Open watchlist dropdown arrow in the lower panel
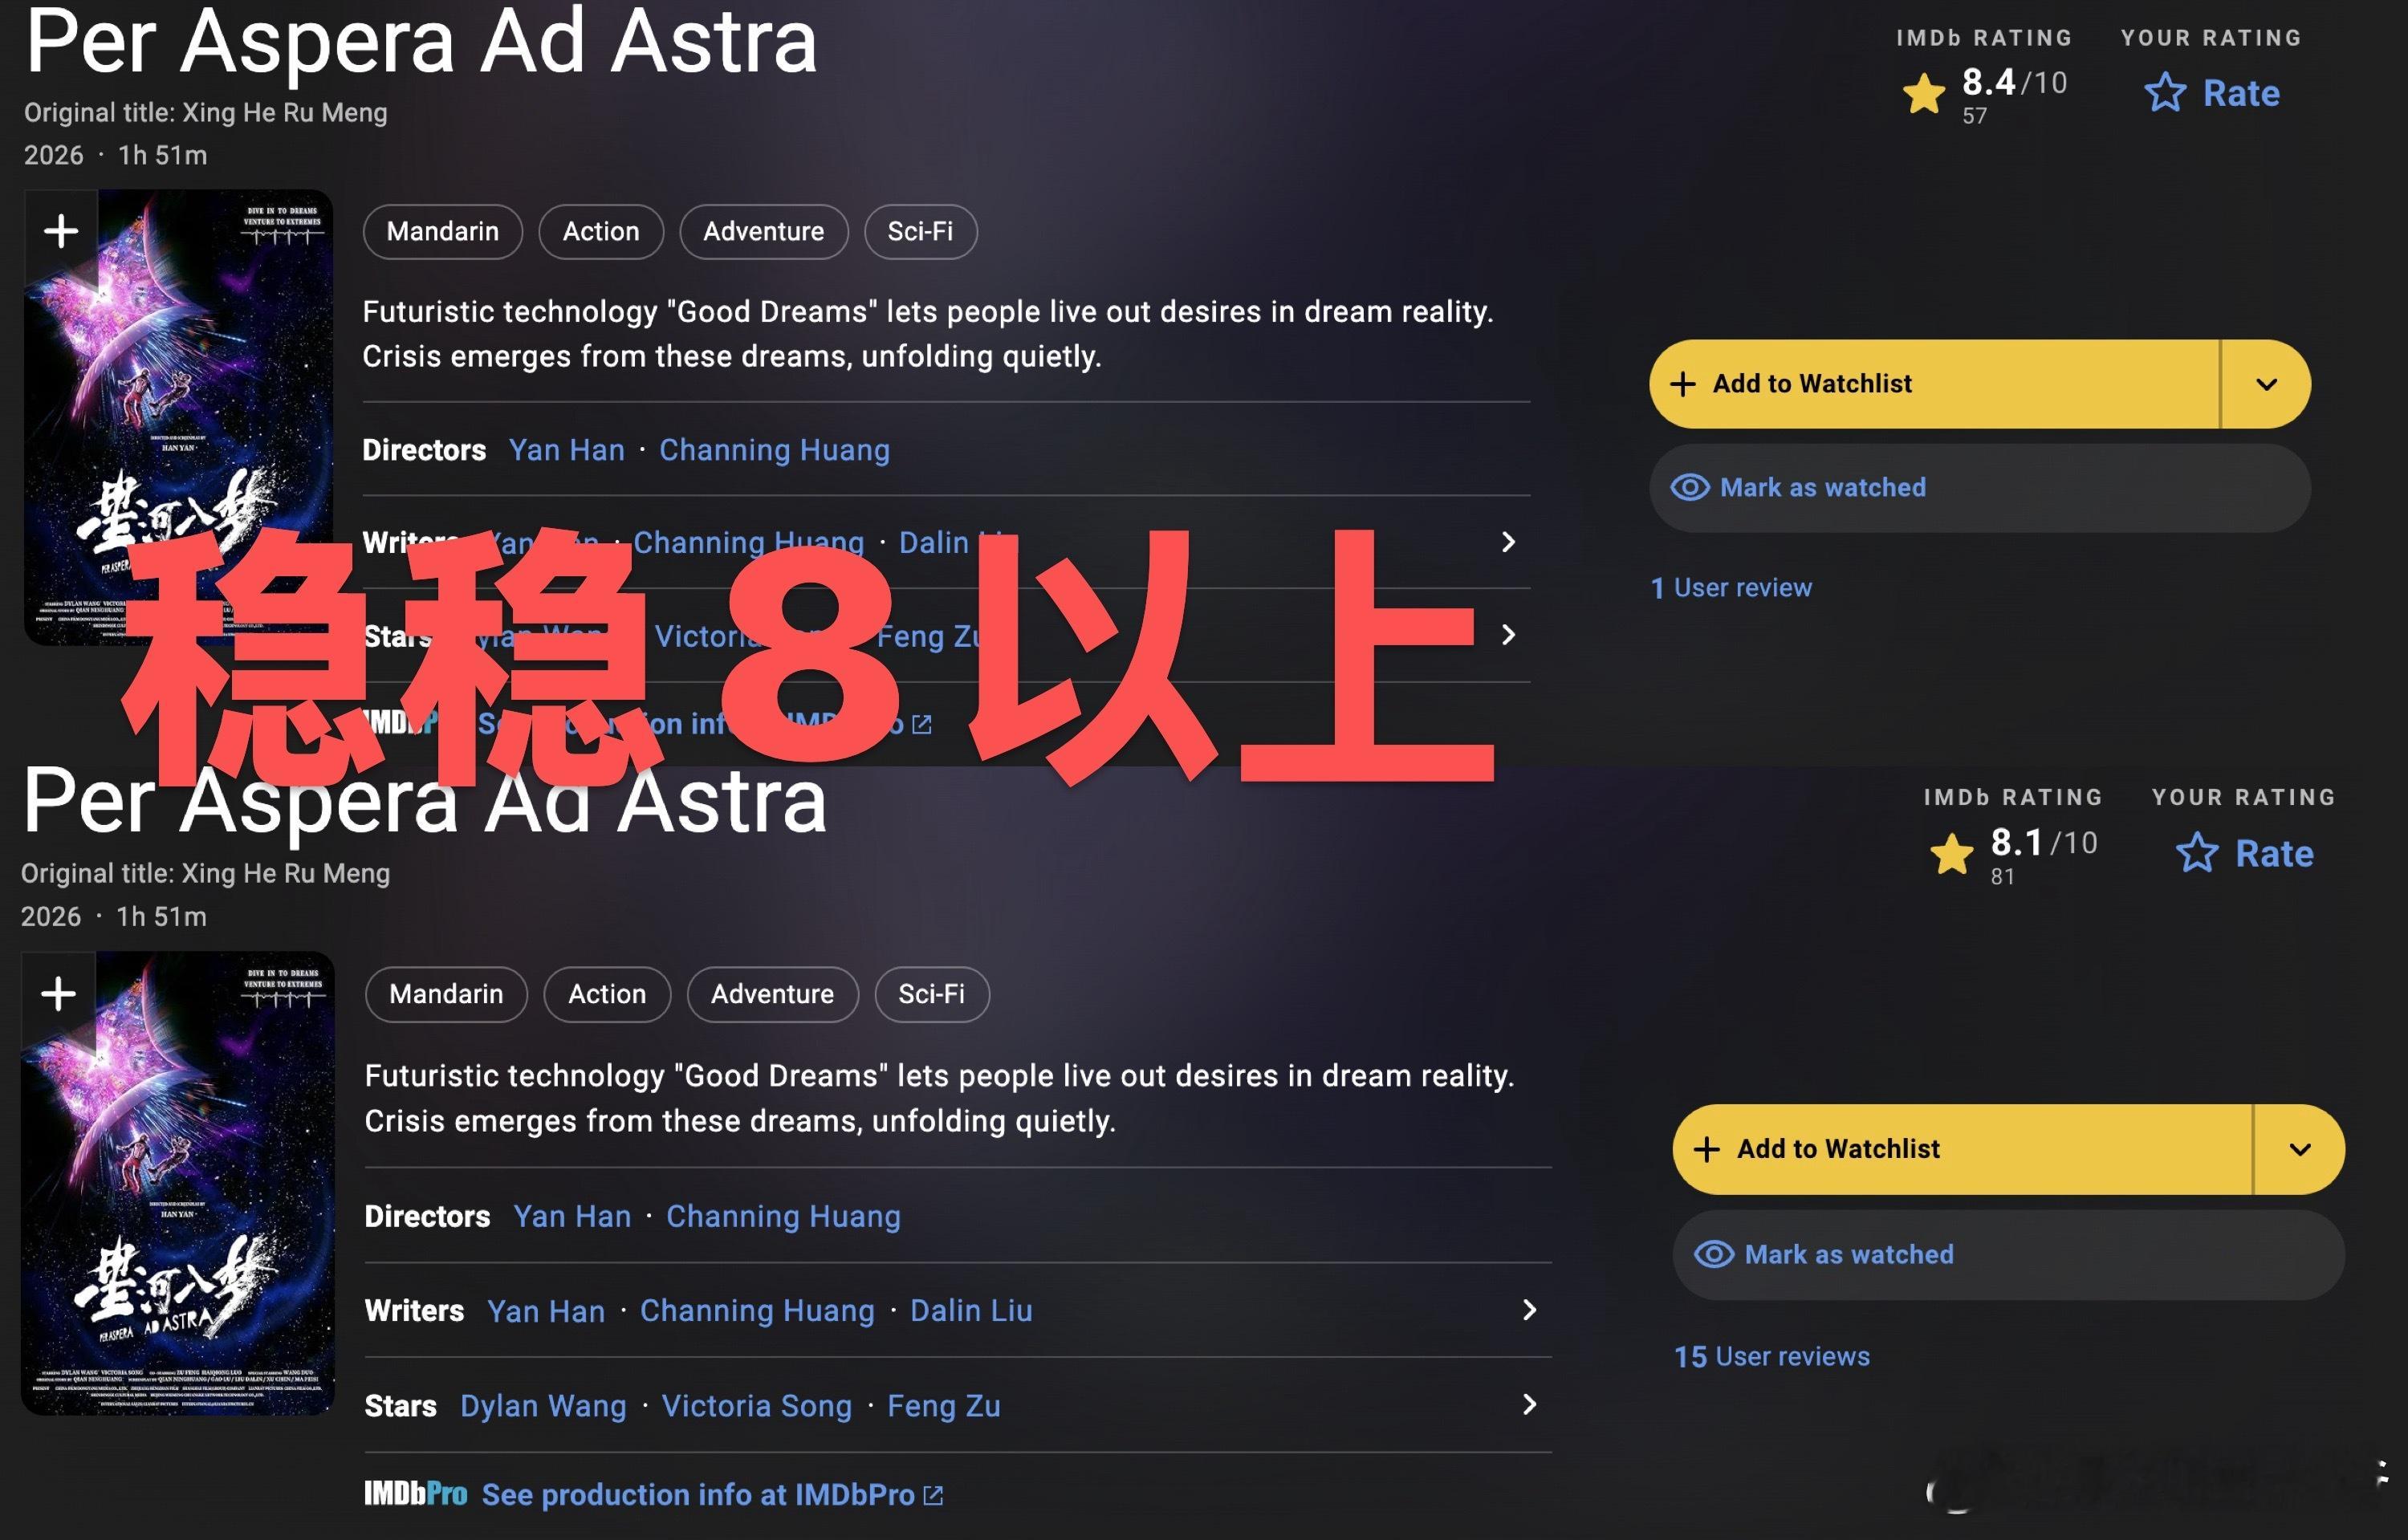Image resolution: width=2408 pixels, height=1540 pixels. click(2299, 1149)
